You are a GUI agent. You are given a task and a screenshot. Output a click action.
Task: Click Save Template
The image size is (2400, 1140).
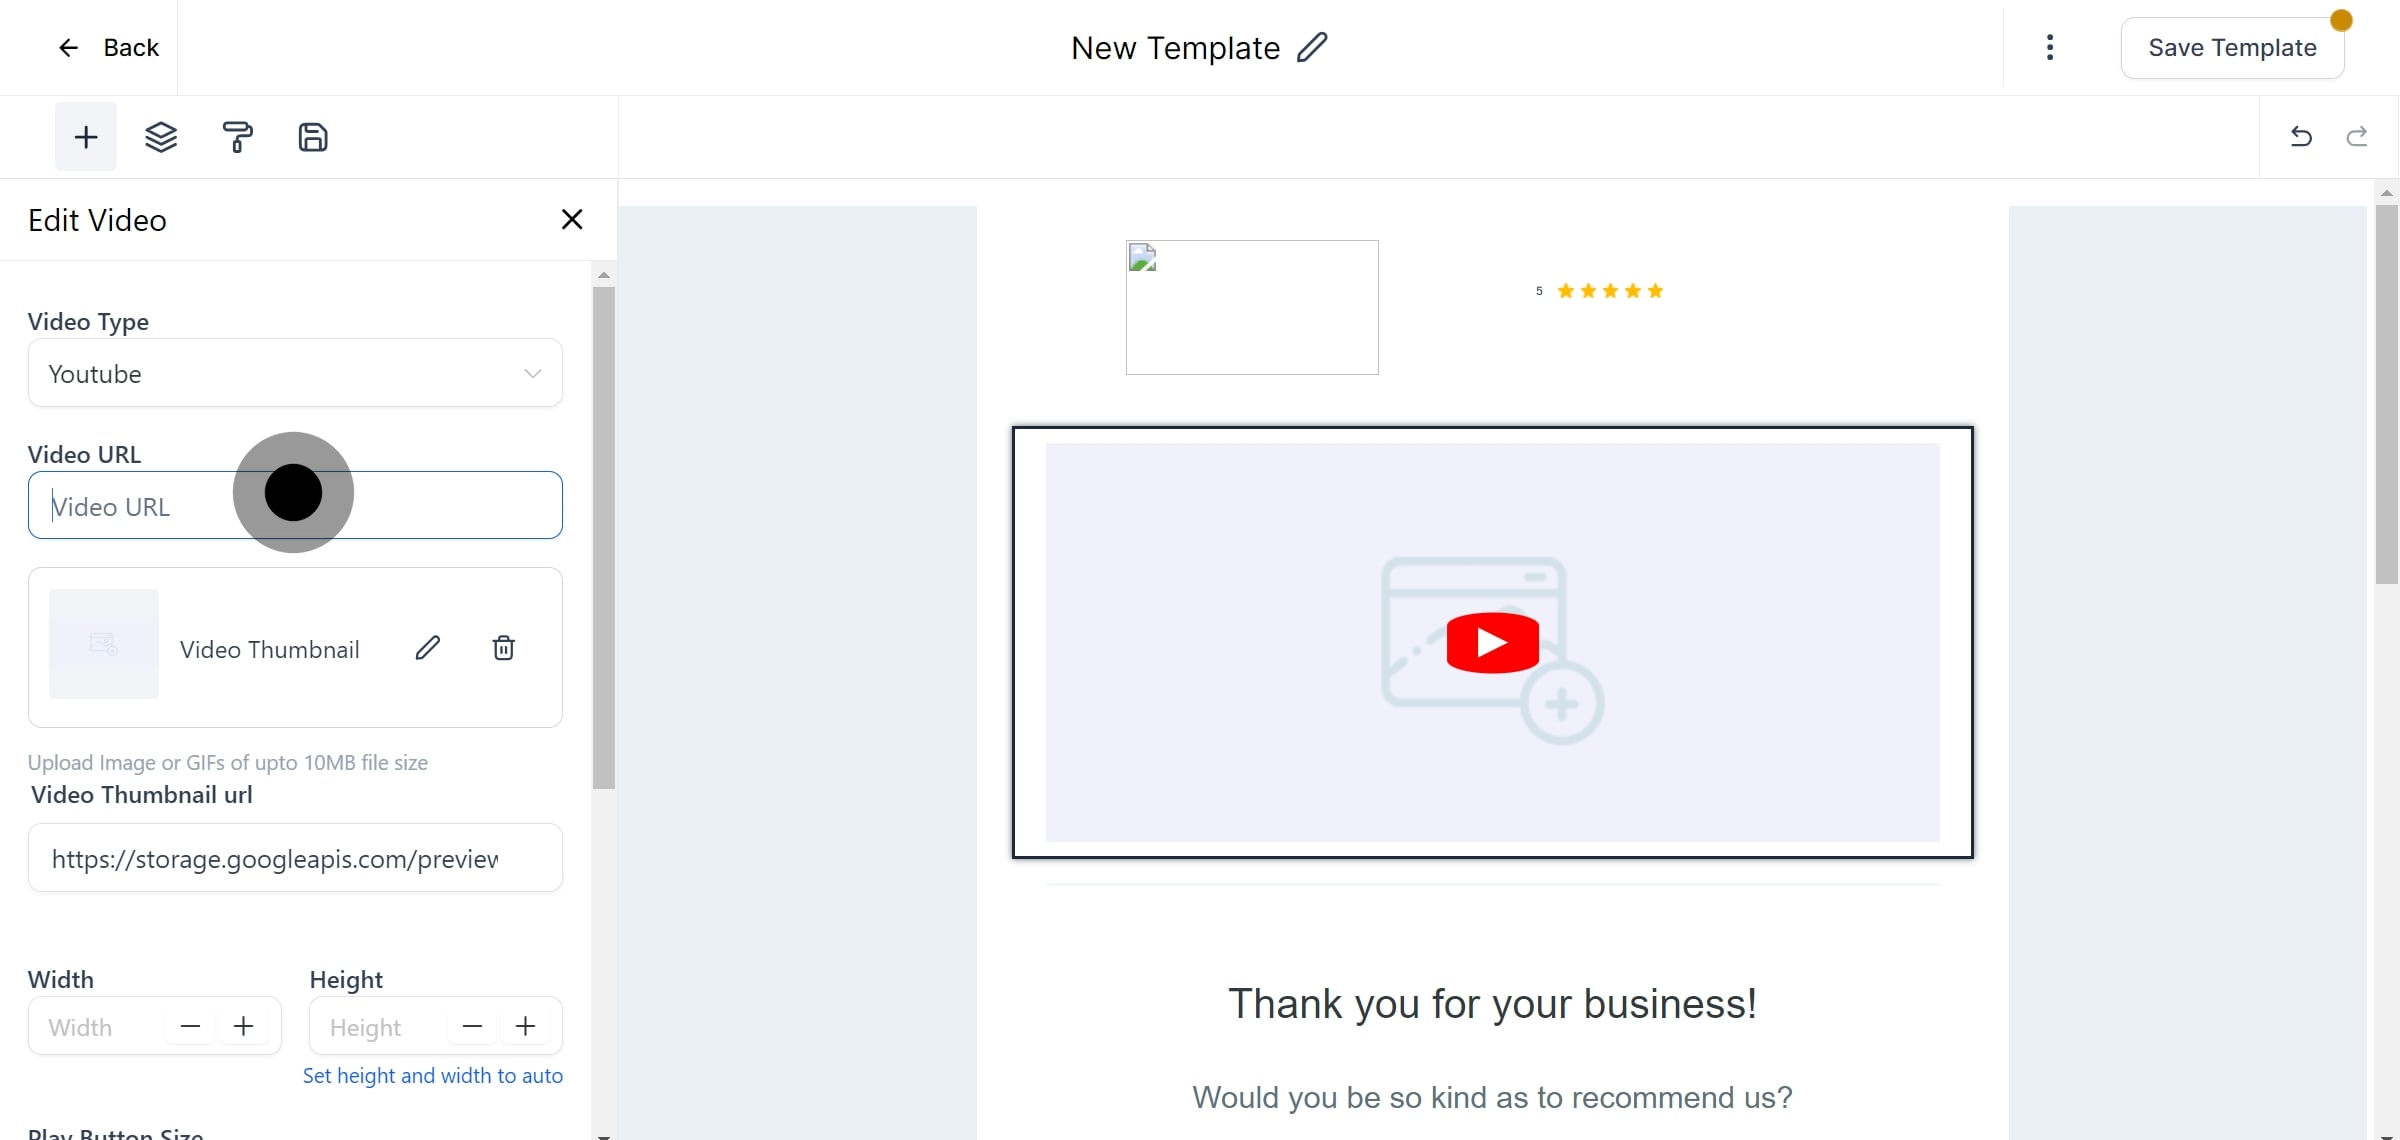[x=2232, y=46]
